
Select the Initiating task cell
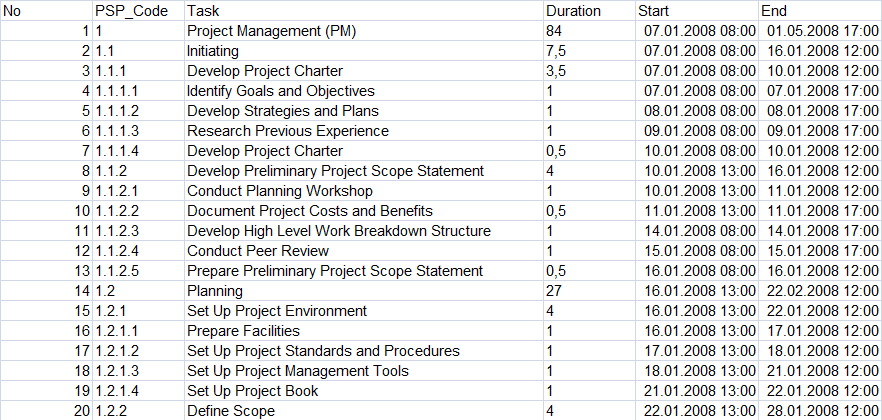[x=364, y=51]
